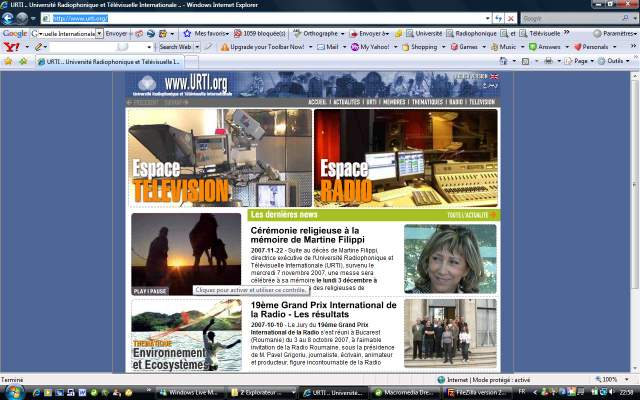Click the Games toolbar button

(x=464, y=47)
